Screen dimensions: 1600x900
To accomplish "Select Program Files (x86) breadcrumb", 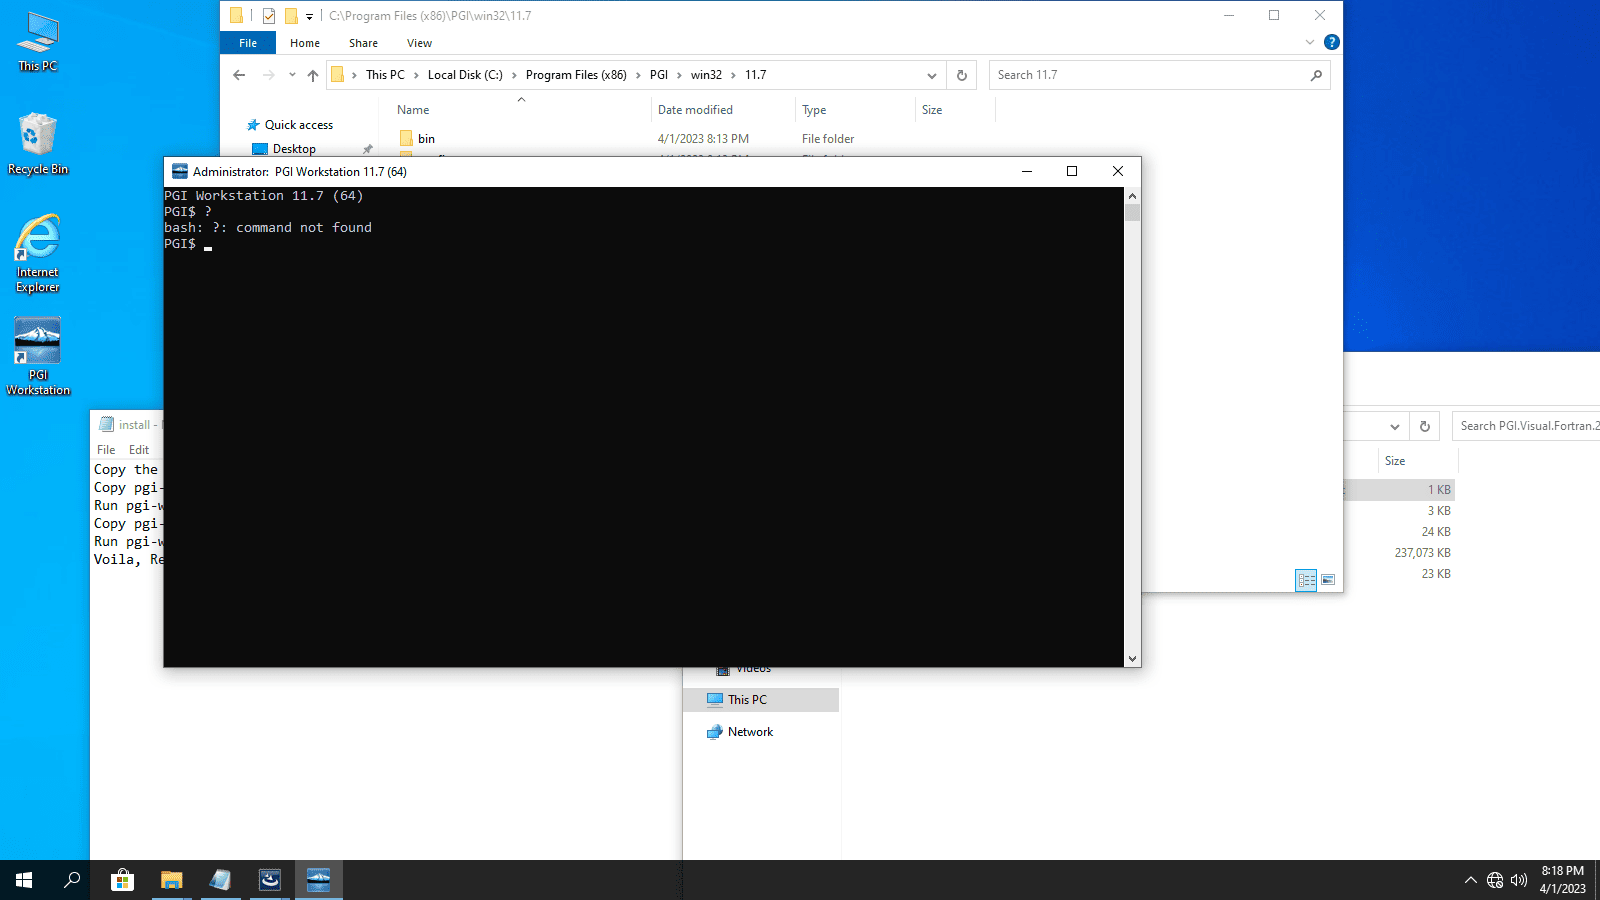I will 576,75.
